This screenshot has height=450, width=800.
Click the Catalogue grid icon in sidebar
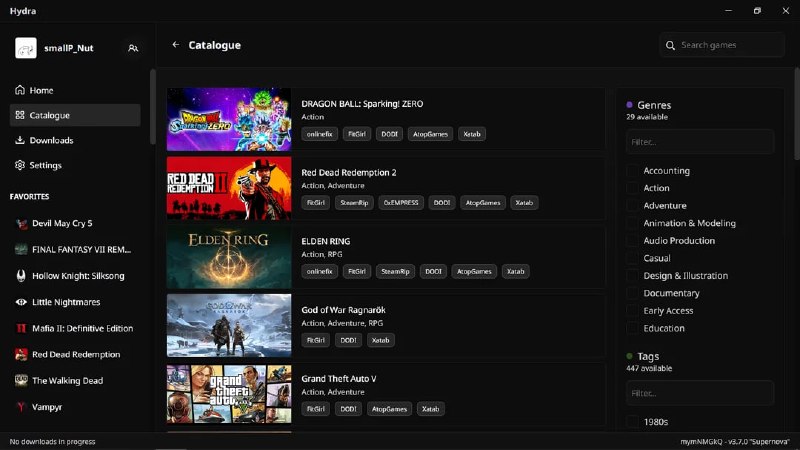[20, 115]
